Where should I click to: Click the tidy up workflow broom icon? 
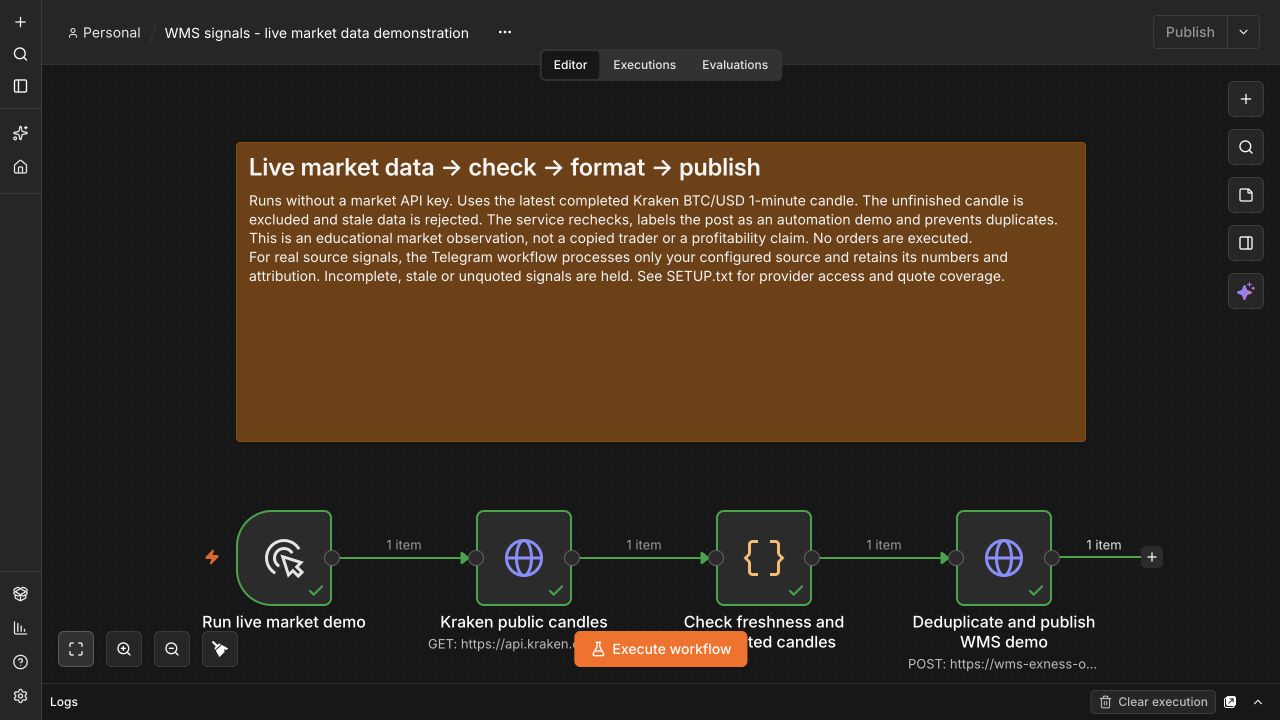pos(220,649)
